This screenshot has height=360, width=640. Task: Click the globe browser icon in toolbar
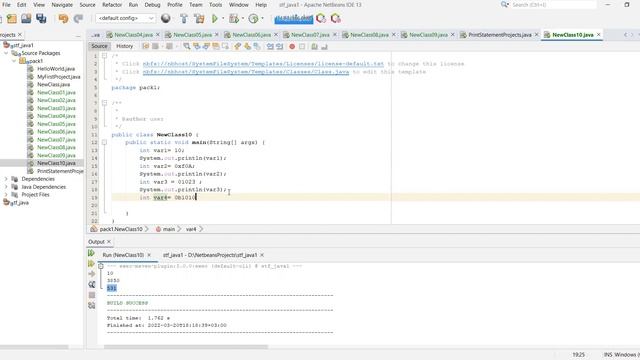(x=166, y=18)
